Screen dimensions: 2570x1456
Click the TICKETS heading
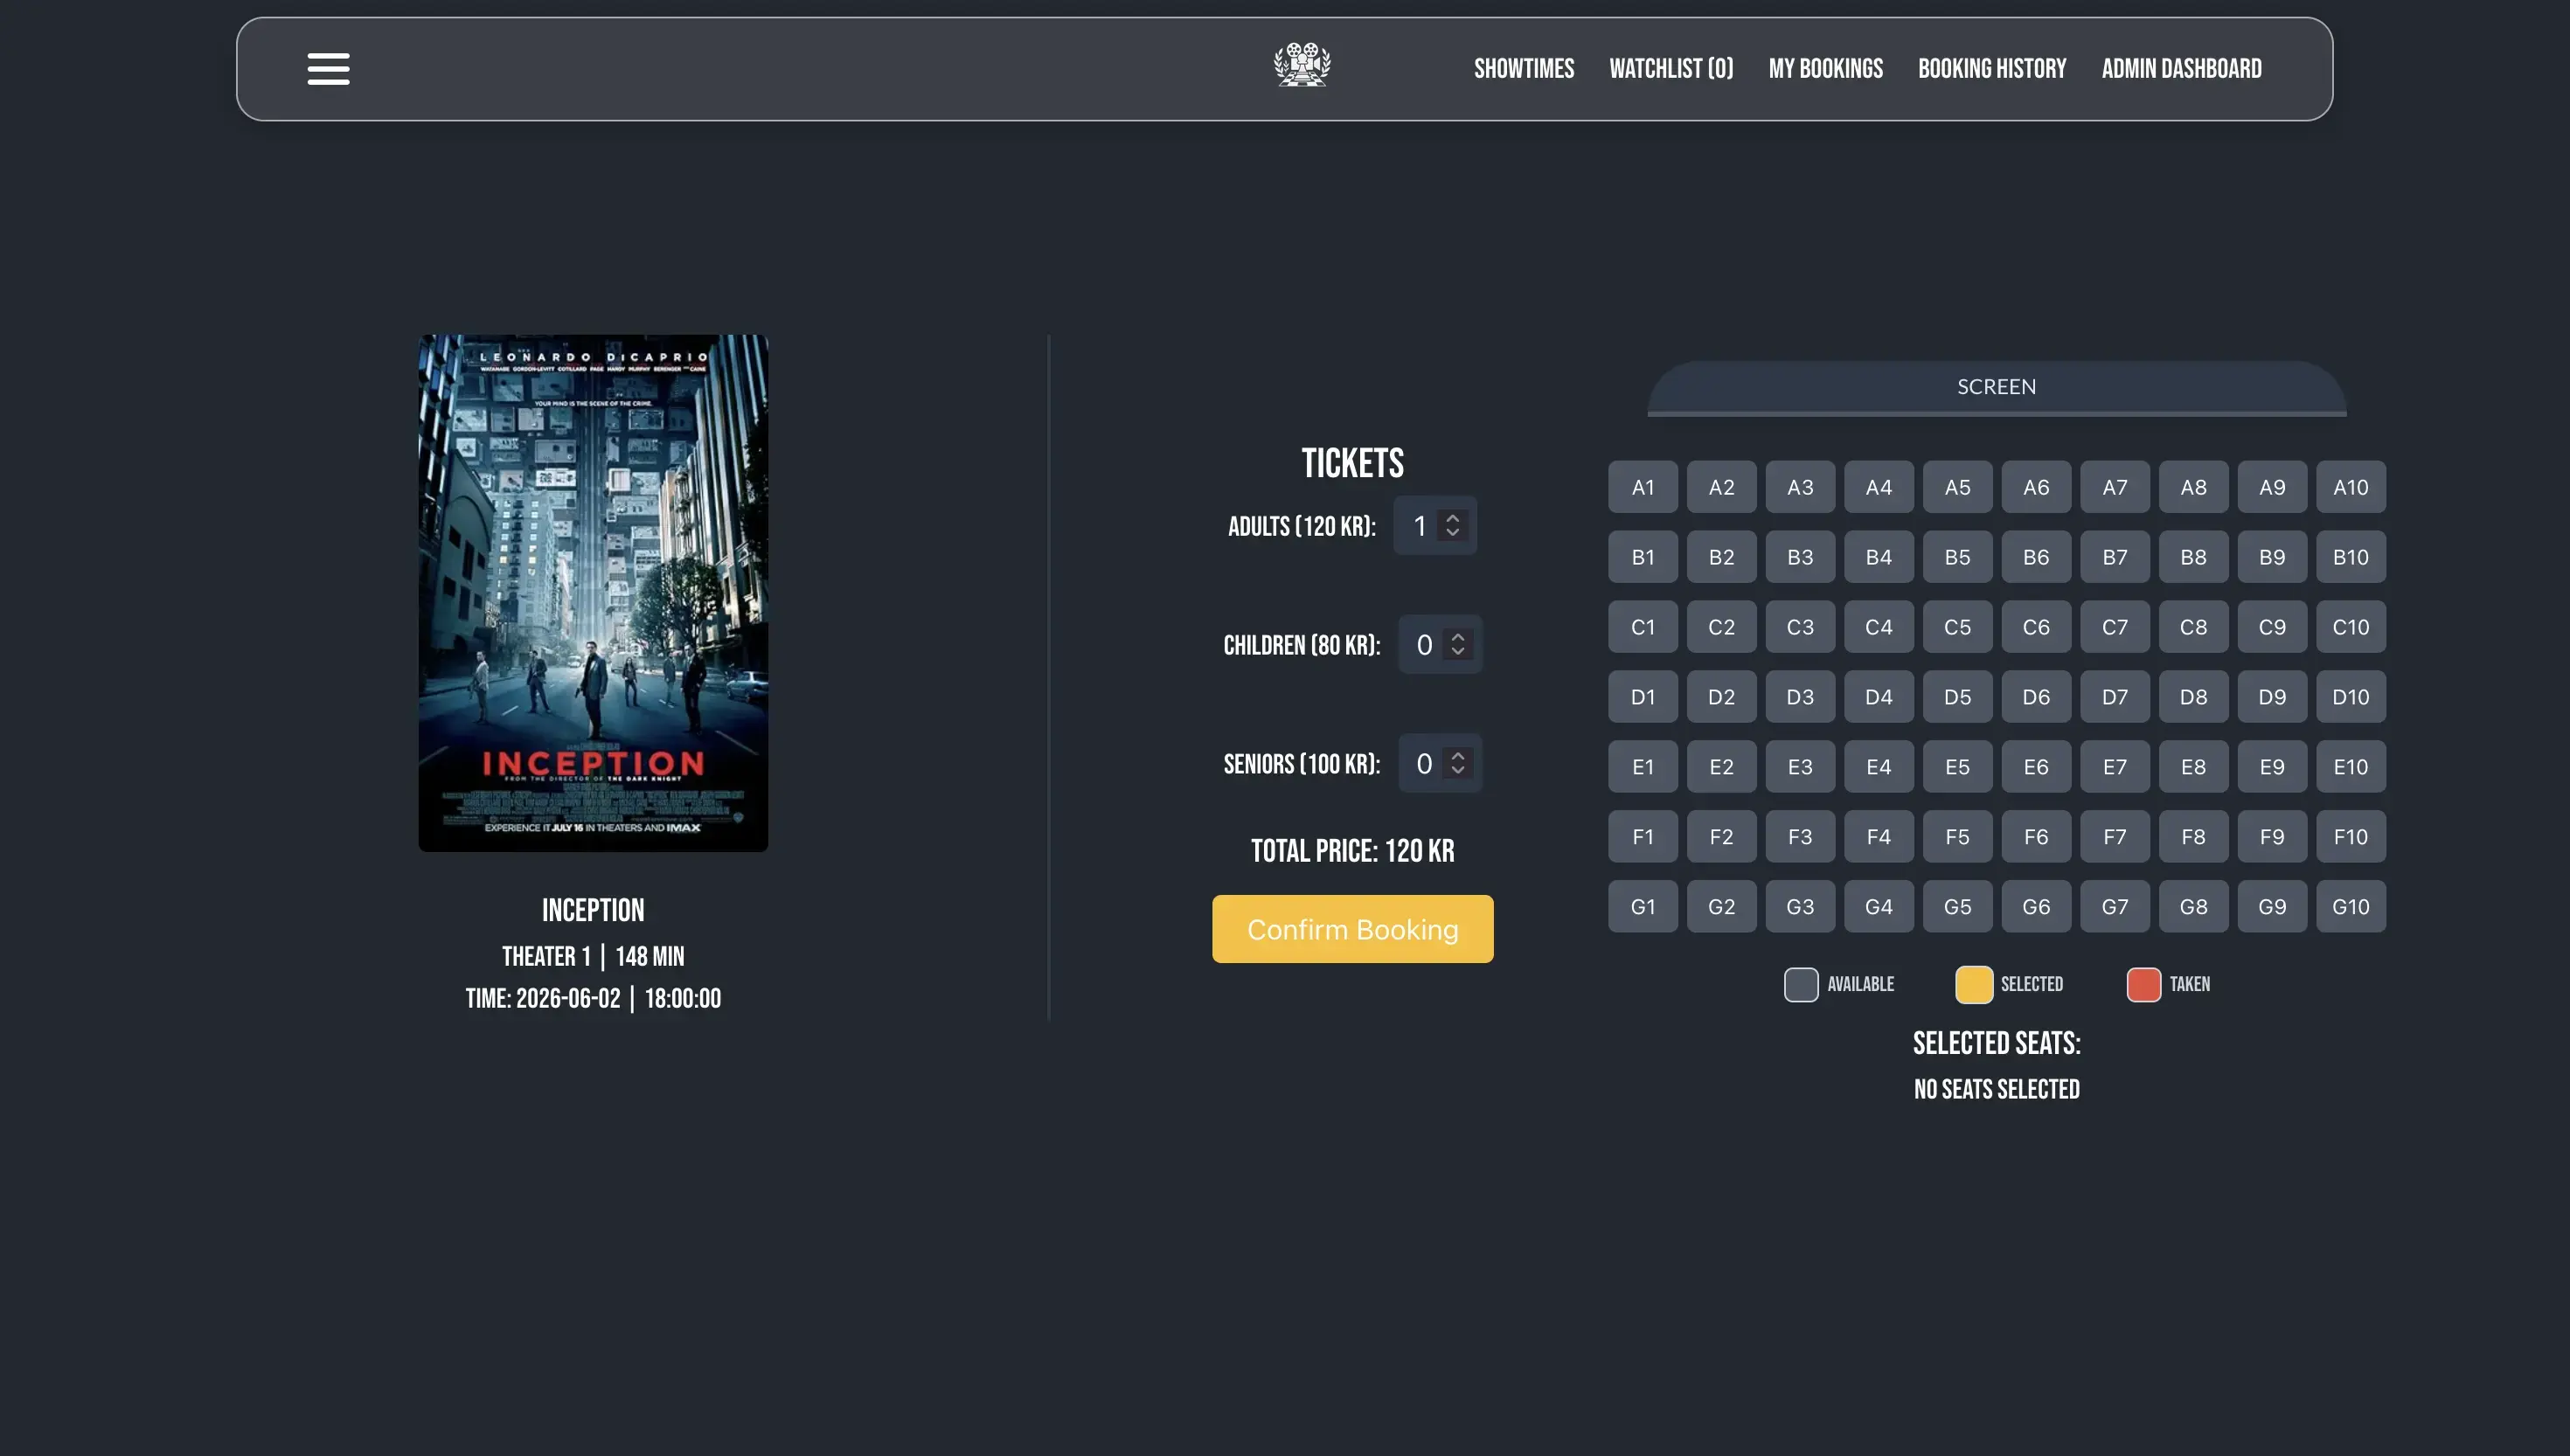[1352, 463]
